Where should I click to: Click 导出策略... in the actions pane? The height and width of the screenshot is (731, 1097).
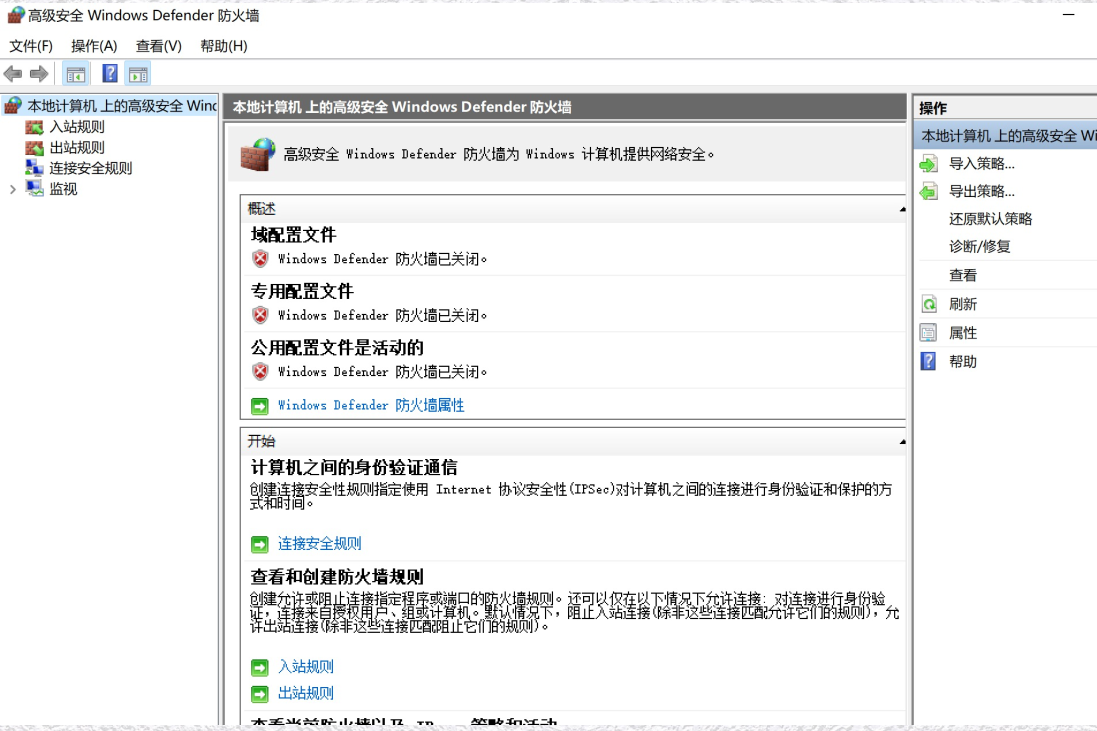click(x=982, y=192)
